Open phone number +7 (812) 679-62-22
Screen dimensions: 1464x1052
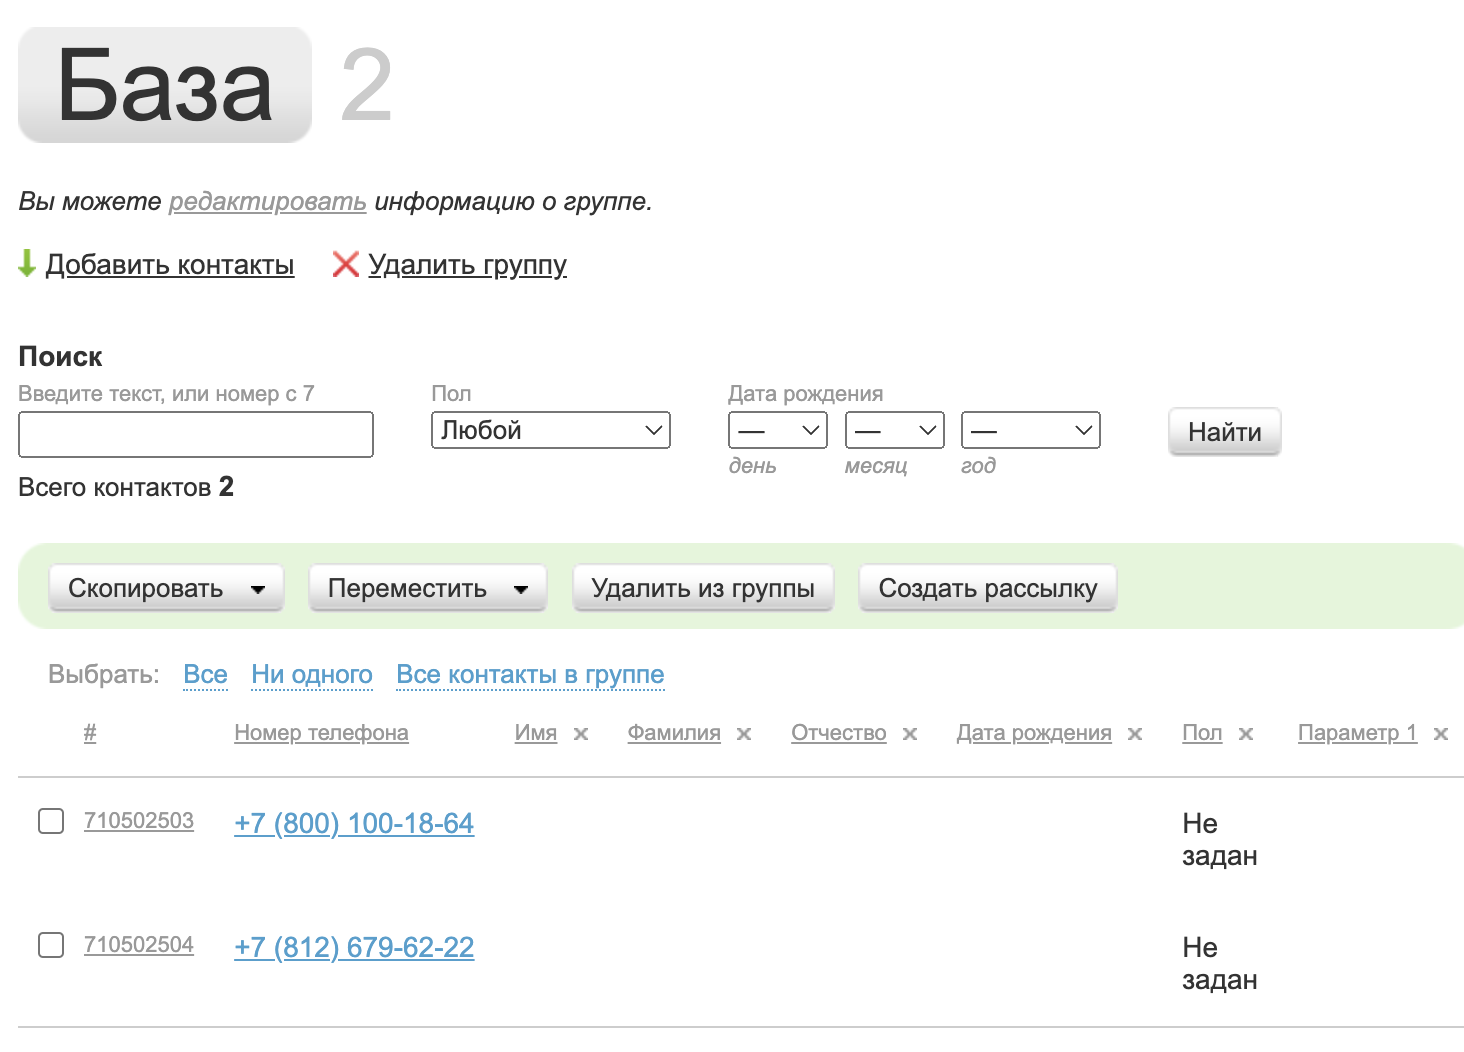coord(354,948)
